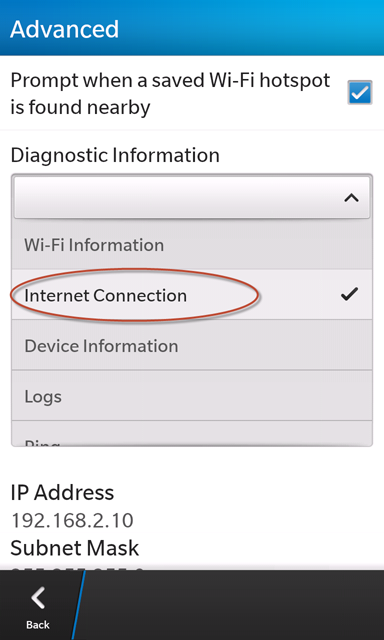
Task: Select Wi-Fi Information from the list
Action: click(x=192, y=244)
